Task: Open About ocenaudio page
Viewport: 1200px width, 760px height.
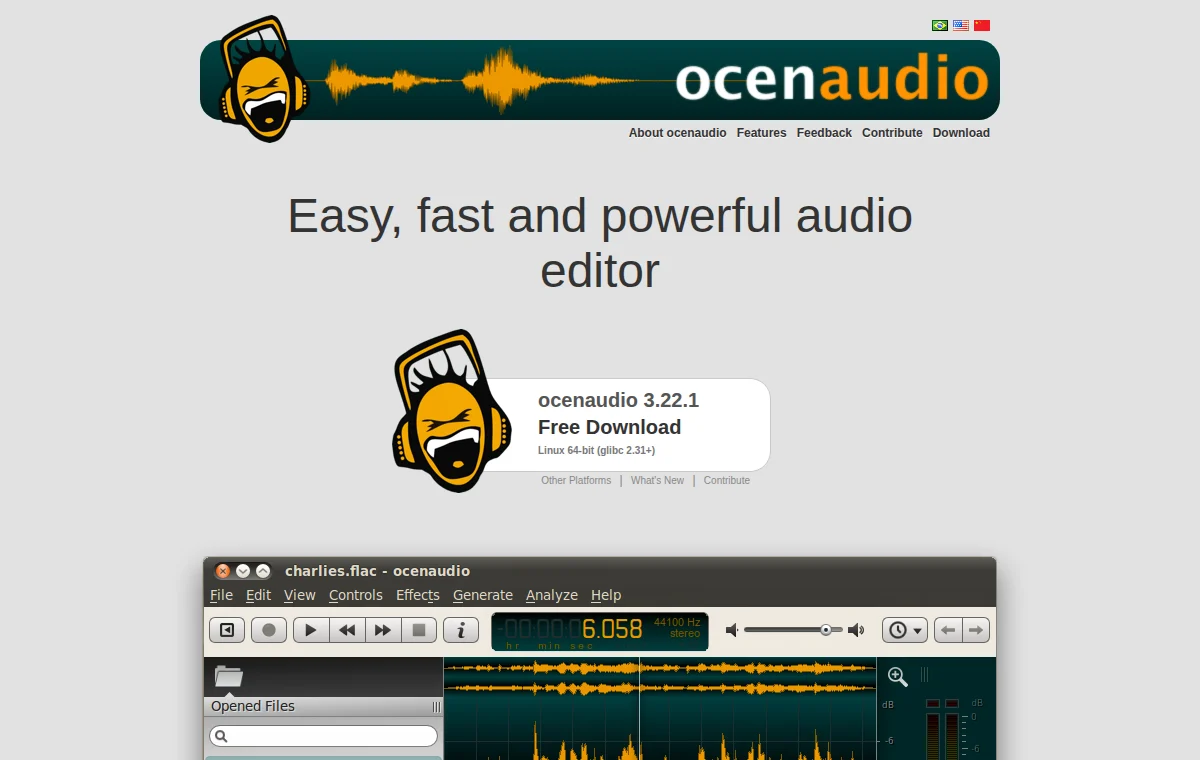Action: pos(678,133)
